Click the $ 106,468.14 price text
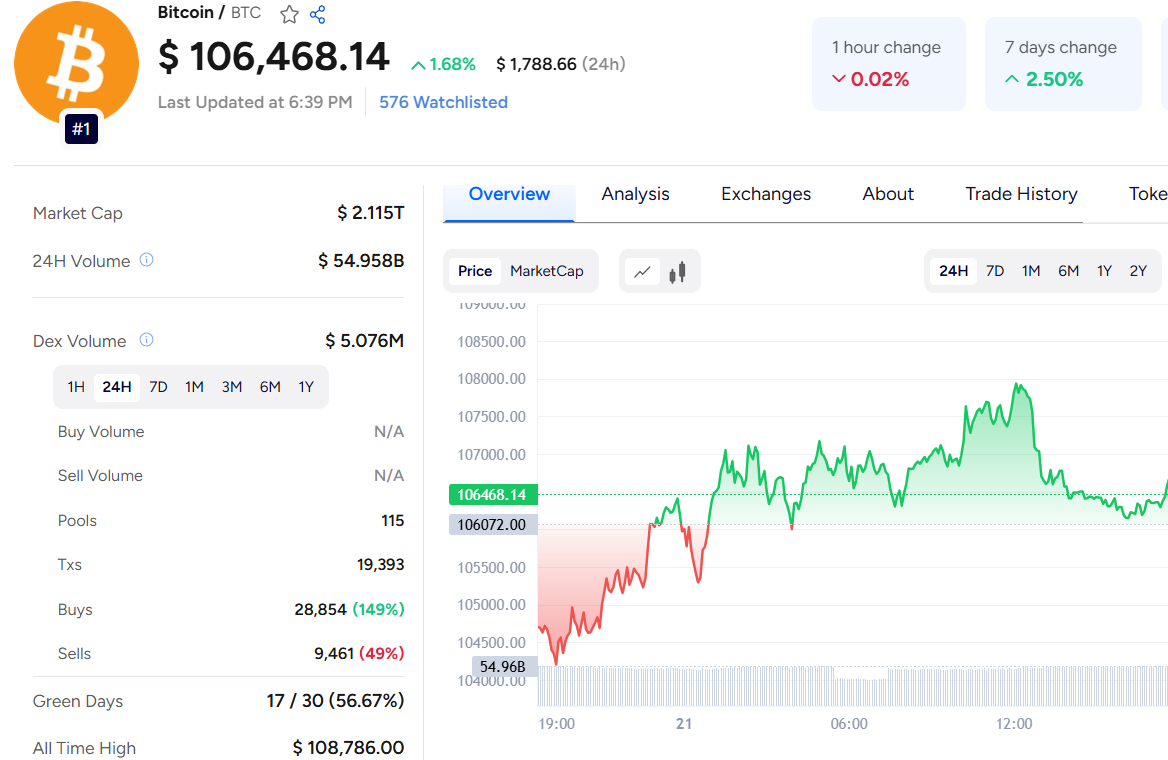1168x760 pixels. tap(274, 57)
